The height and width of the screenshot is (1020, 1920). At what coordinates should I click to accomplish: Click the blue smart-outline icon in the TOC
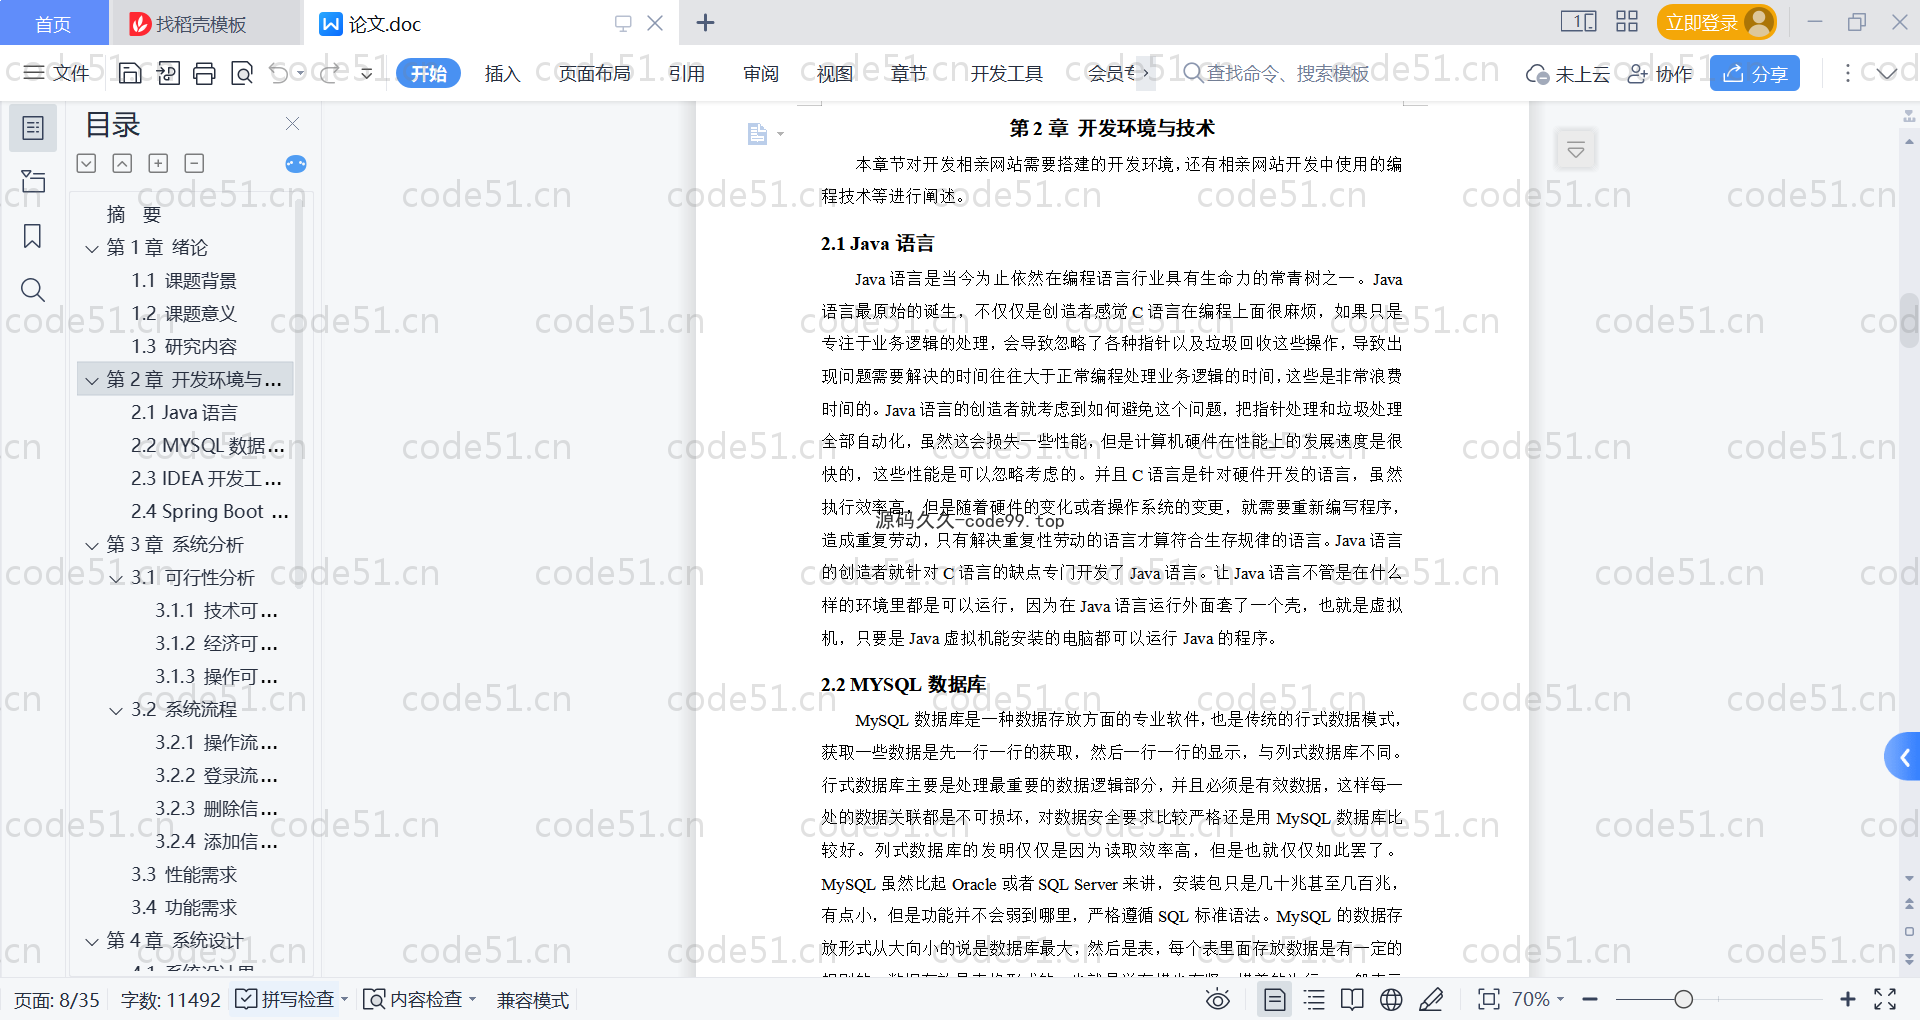(295, 164)
